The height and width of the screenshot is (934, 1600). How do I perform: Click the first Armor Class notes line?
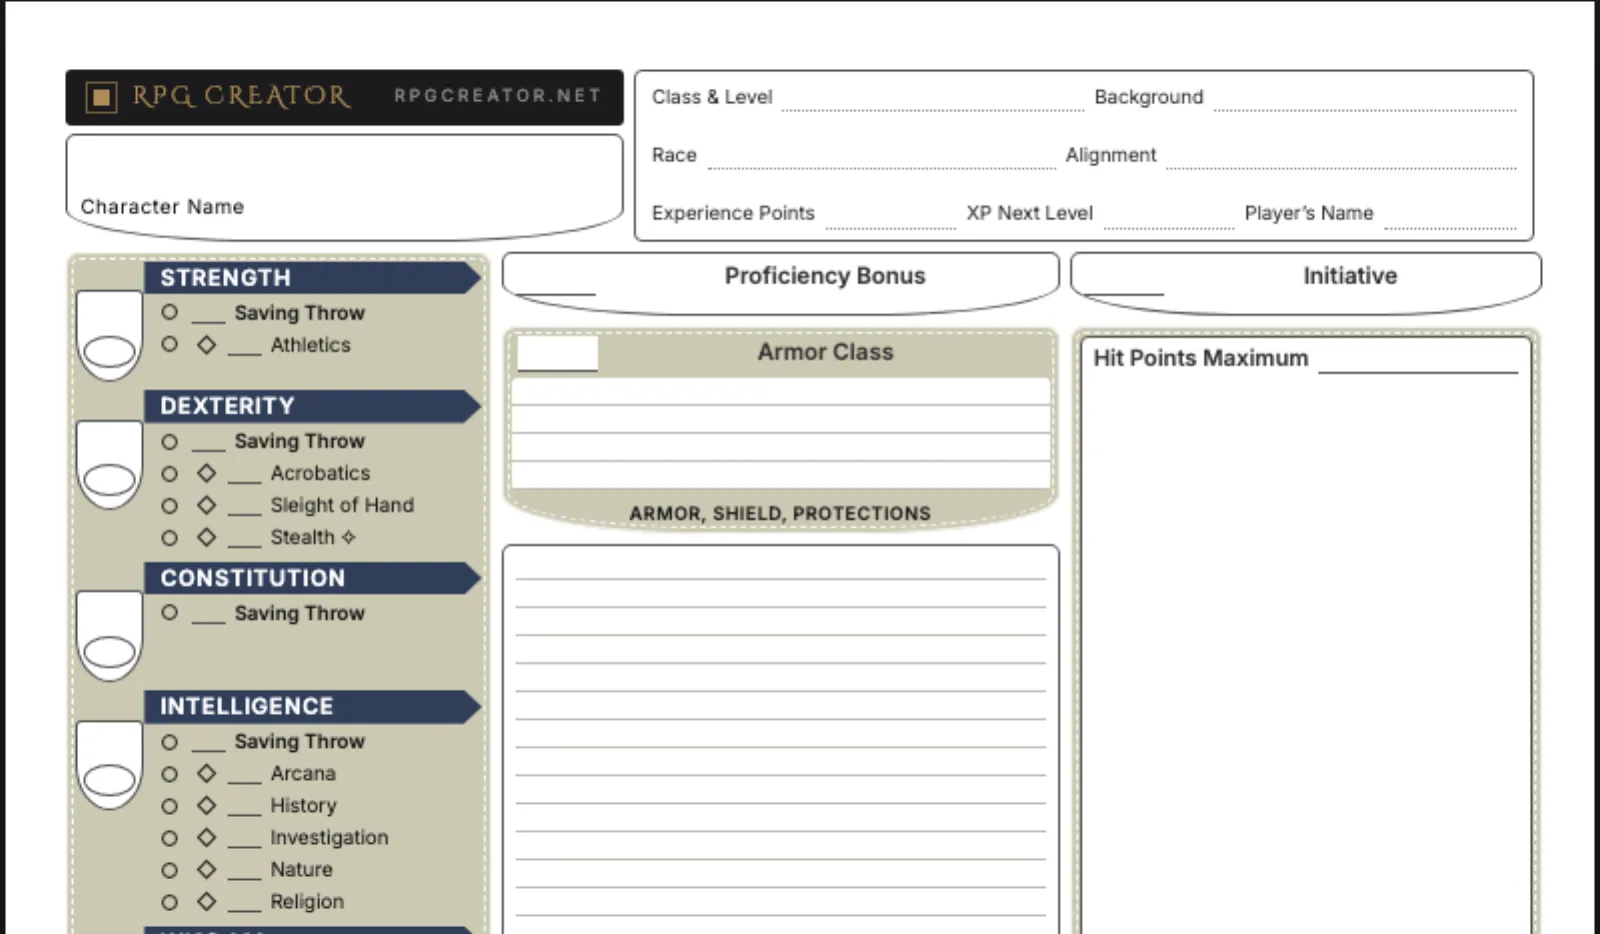pyautogui.click(x=781, y=391)
